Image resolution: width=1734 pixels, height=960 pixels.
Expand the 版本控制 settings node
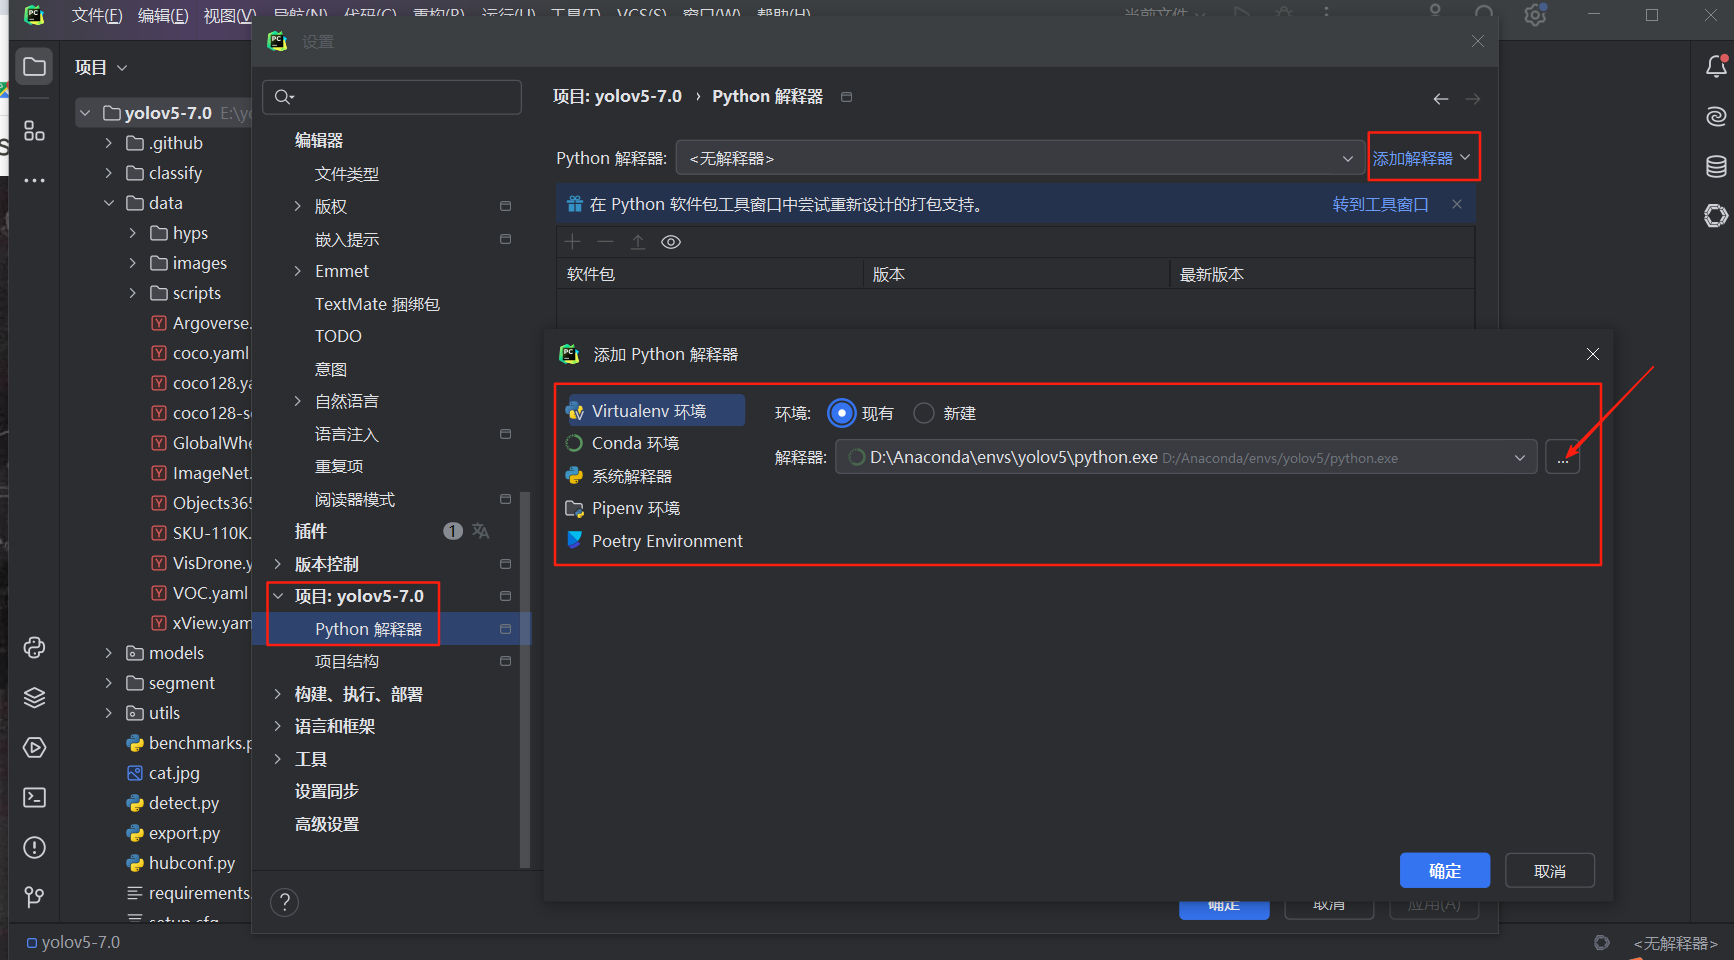pyautogui.click(x=278, y=564)
